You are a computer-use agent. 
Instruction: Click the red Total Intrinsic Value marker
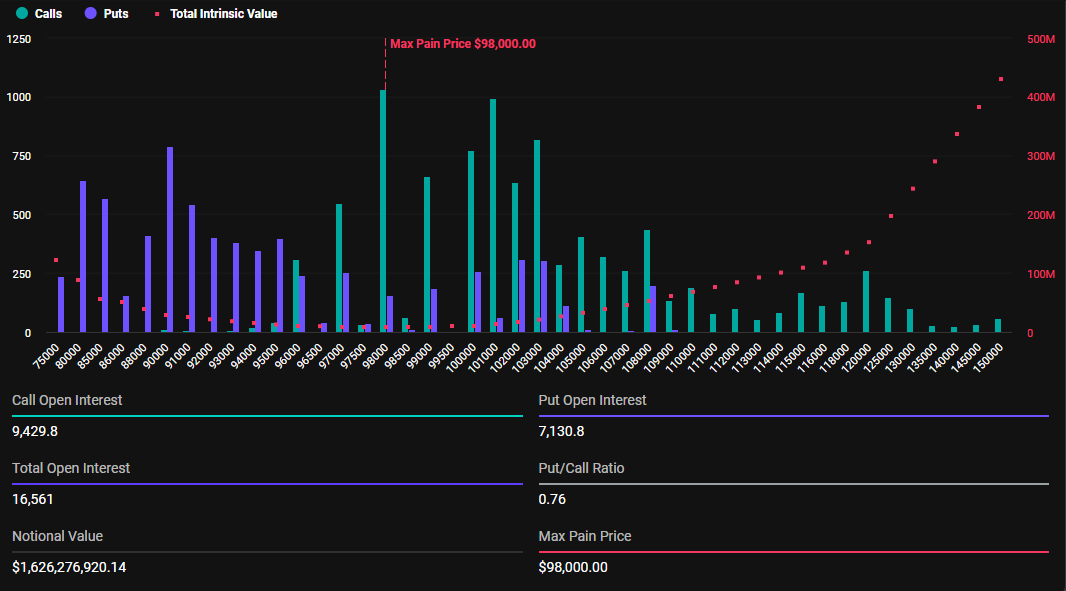157,14
